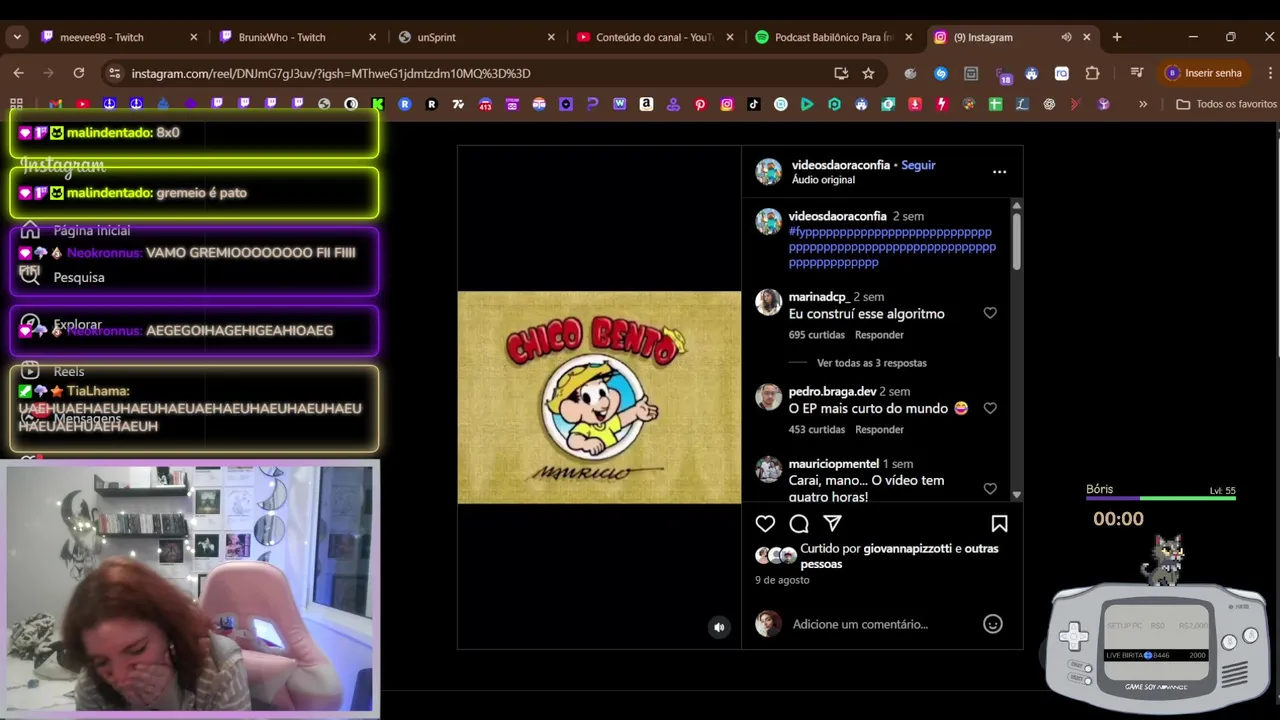Open a new browser tab
1280x720 pixels.
[x=1117, y=37]
